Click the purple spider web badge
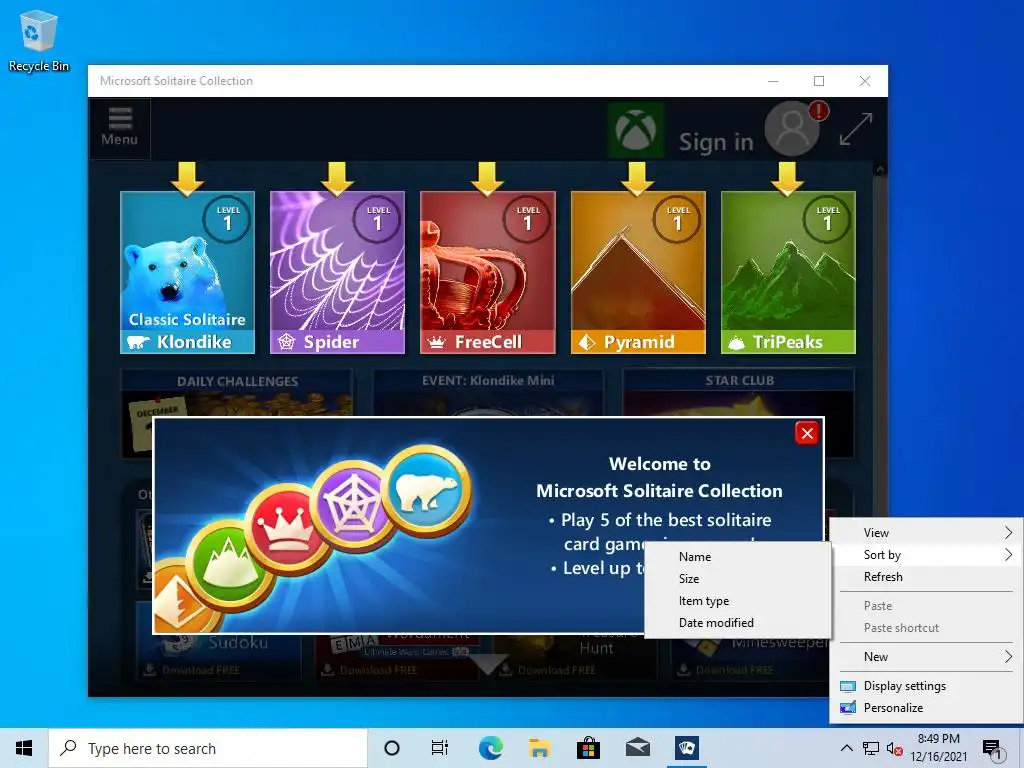The height and width of the screenshot is (768, 1024). coord(353,506)
